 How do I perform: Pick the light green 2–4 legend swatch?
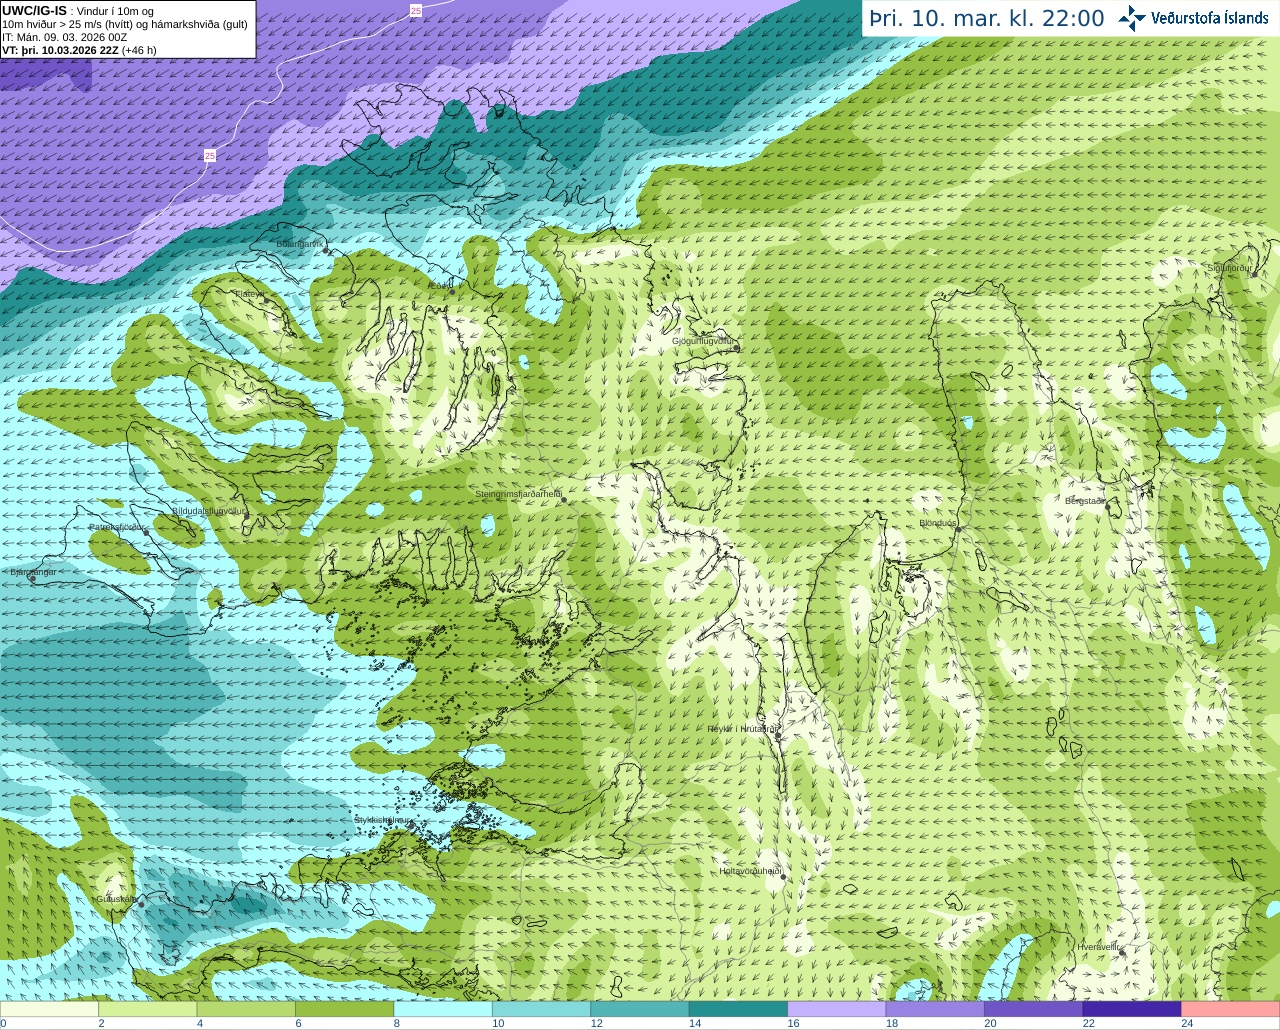click(148, 1009)
